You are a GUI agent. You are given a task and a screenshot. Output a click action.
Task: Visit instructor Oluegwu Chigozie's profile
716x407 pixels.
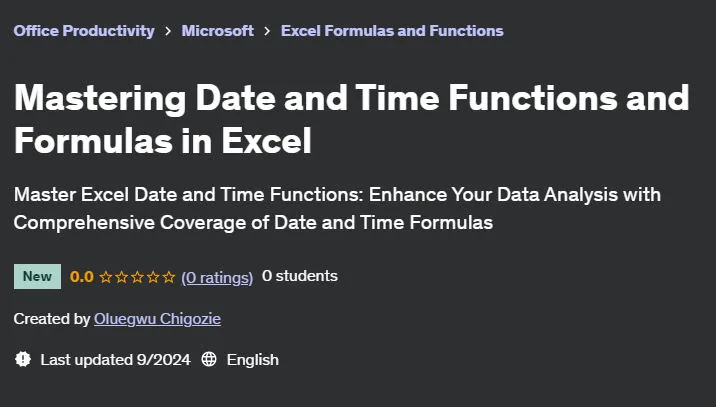pos(158,319)
